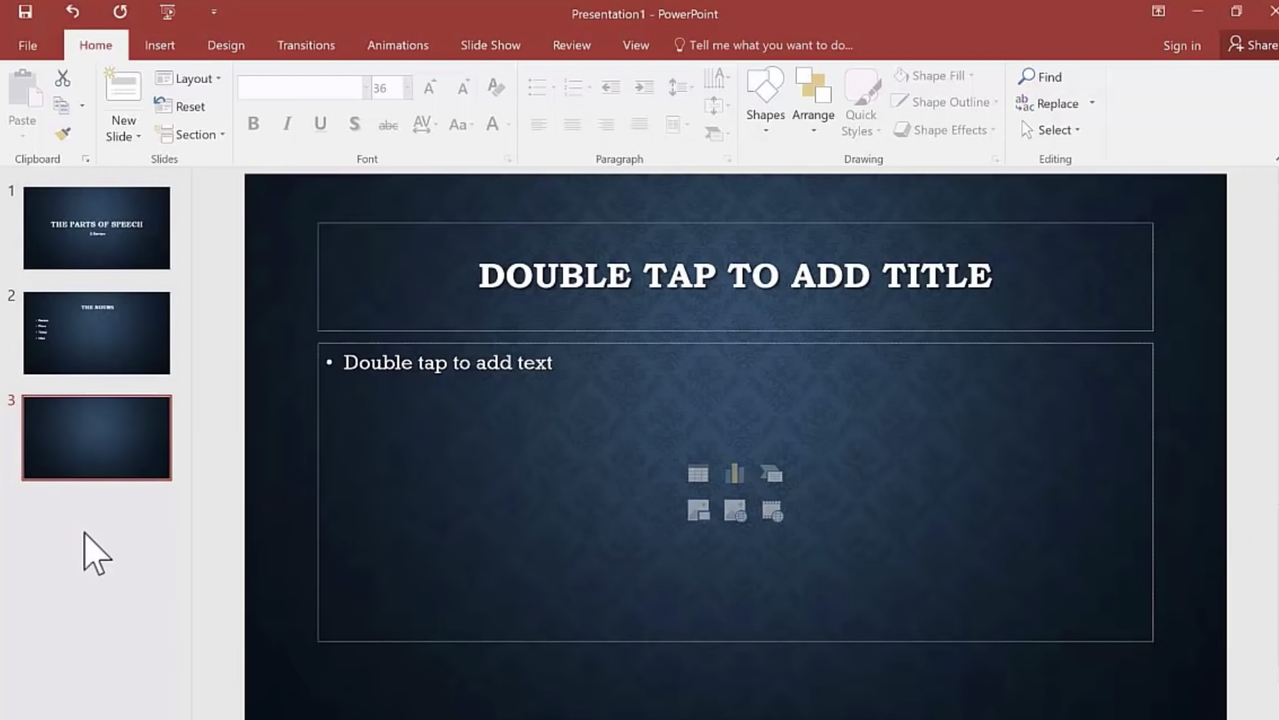The image size is (1279, 720).
Task: Expand the Layout dropdown
Action: [189, 79]
